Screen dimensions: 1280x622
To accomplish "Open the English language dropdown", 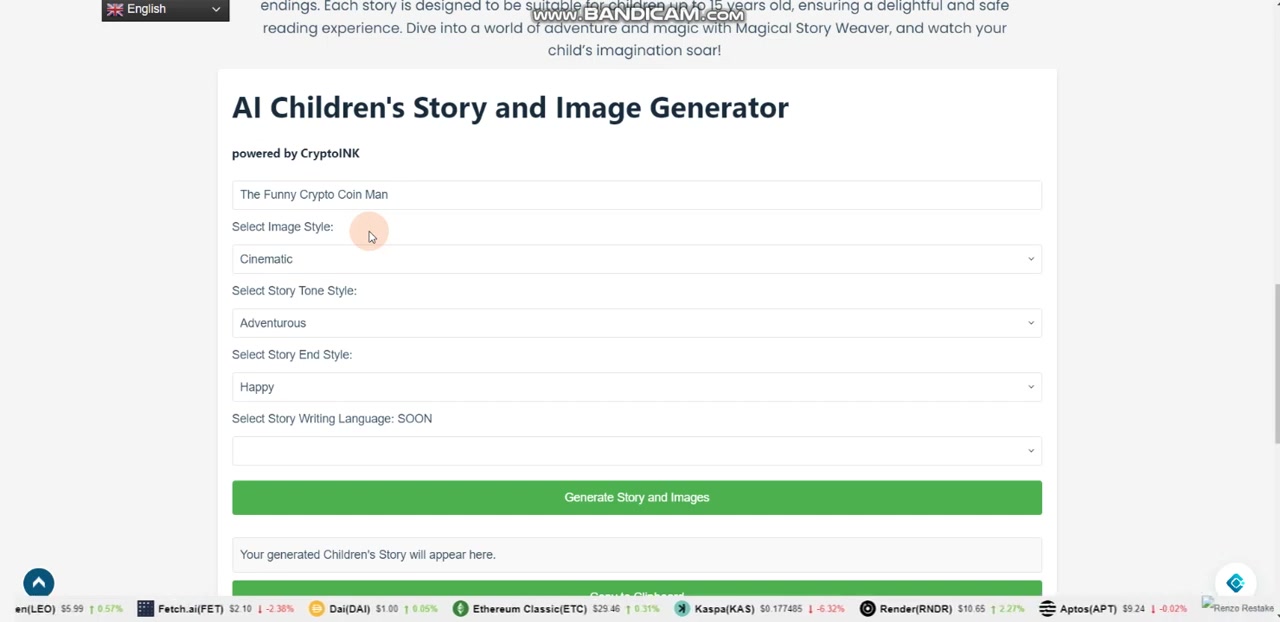I will coord(165,9).
